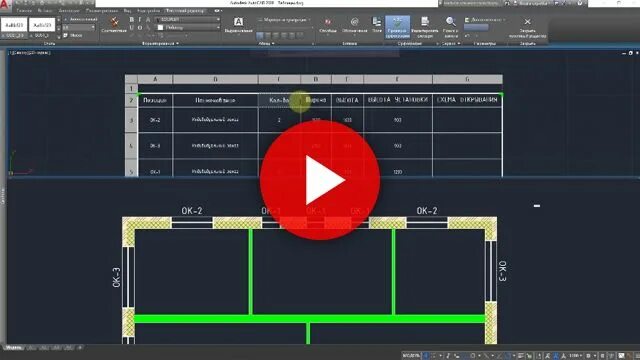The image size is (640, 360).
Task: Click the third paragraph alignment icon in Абзац panel
Action: [x=276, y=36]
